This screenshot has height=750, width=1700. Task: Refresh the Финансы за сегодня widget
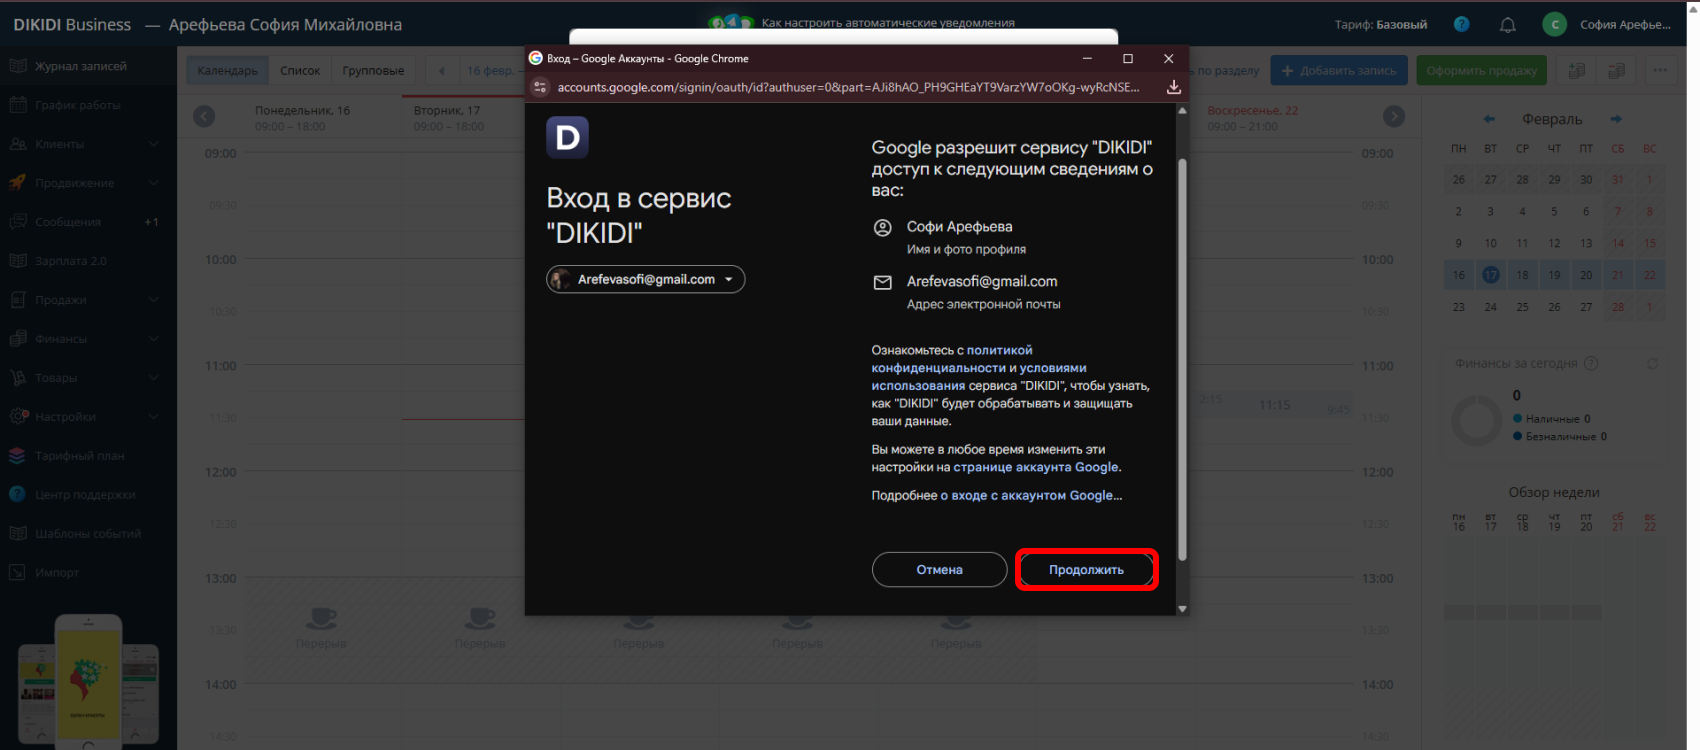[x=1652, y=364]
